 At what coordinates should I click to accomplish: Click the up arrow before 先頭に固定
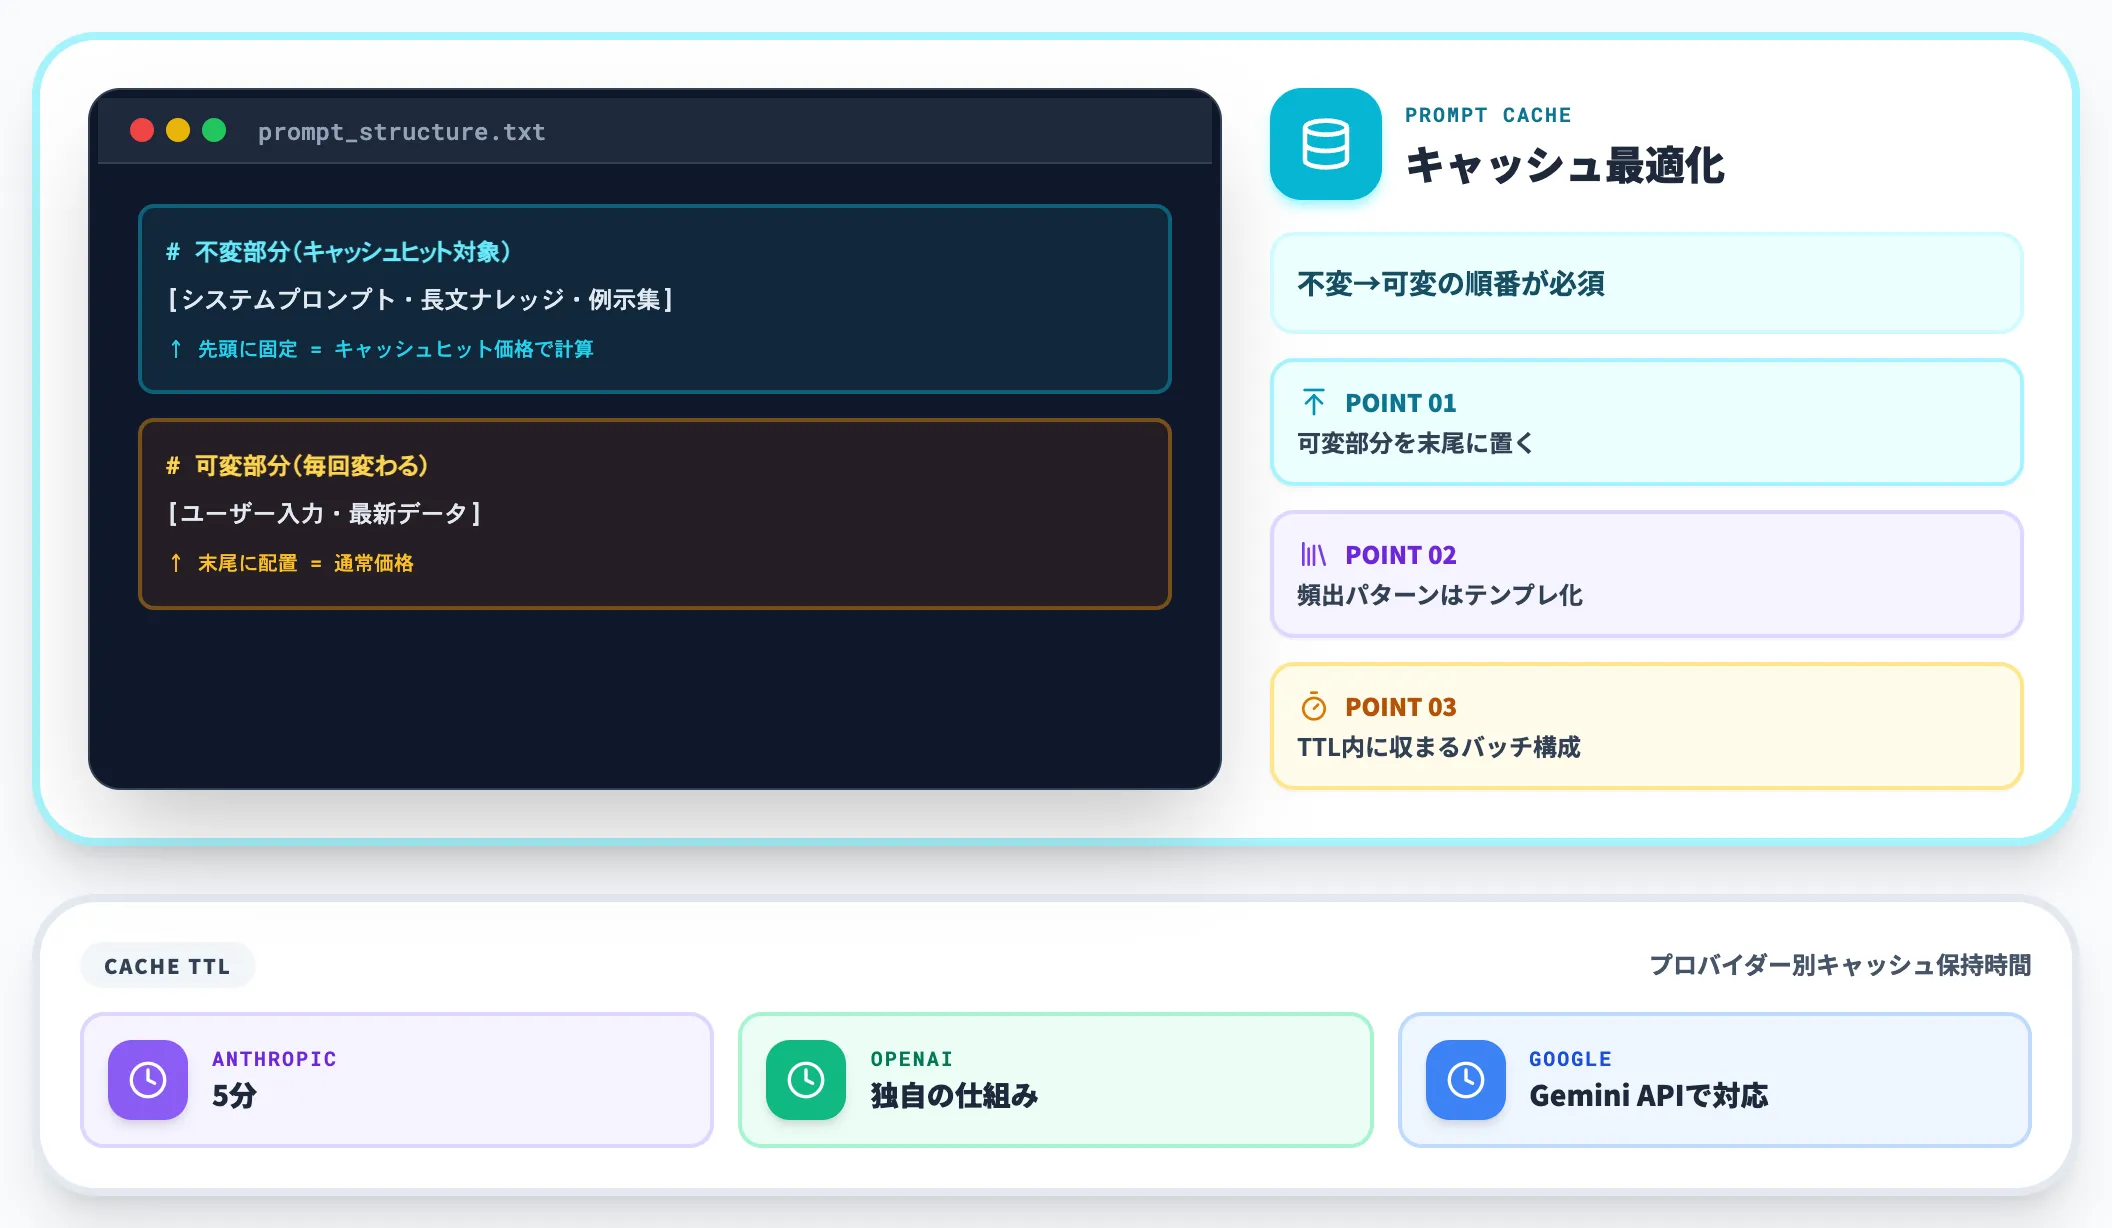[x=176, y=348]
